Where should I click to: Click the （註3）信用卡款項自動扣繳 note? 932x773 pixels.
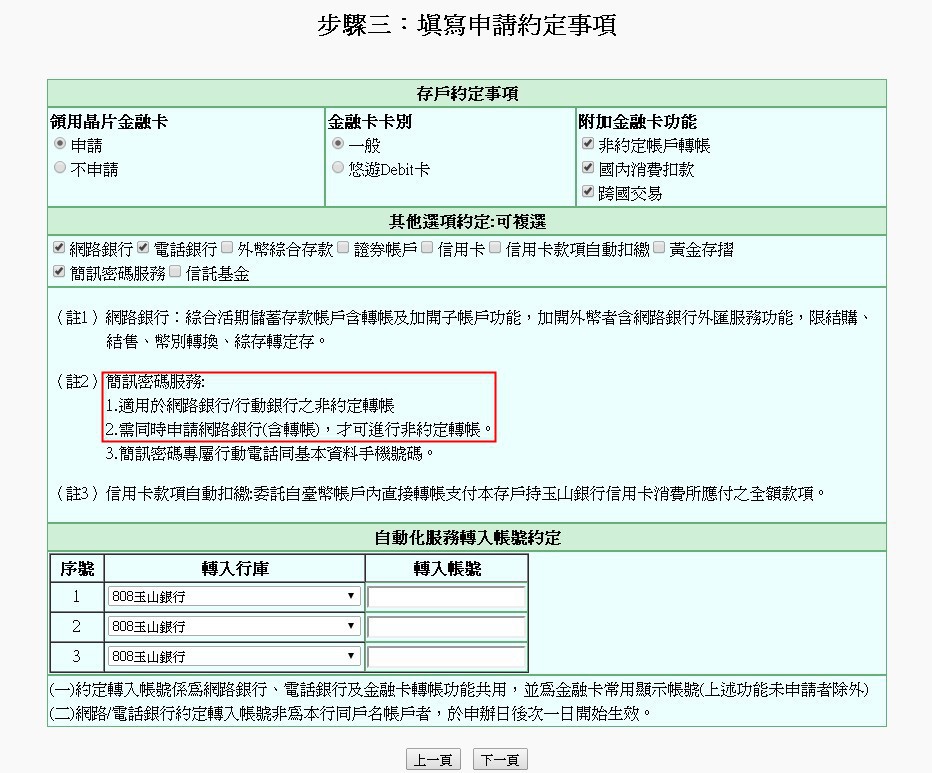point(440,494)
